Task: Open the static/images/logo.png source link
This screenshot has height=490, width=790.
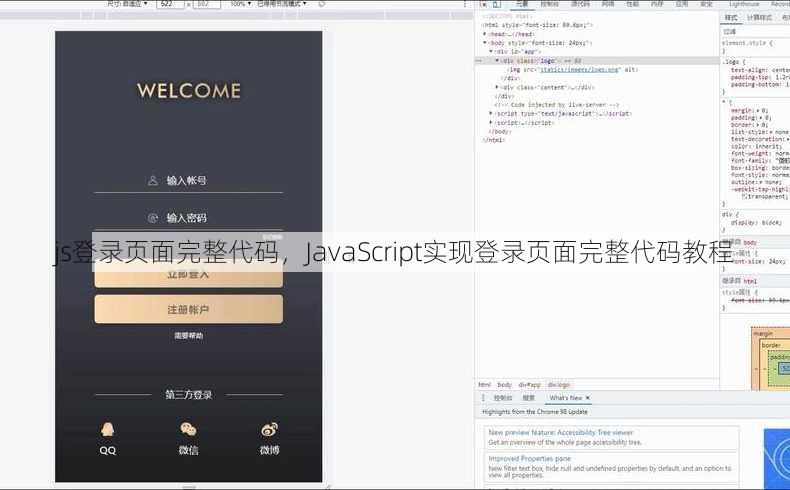Action: (579, 69)
